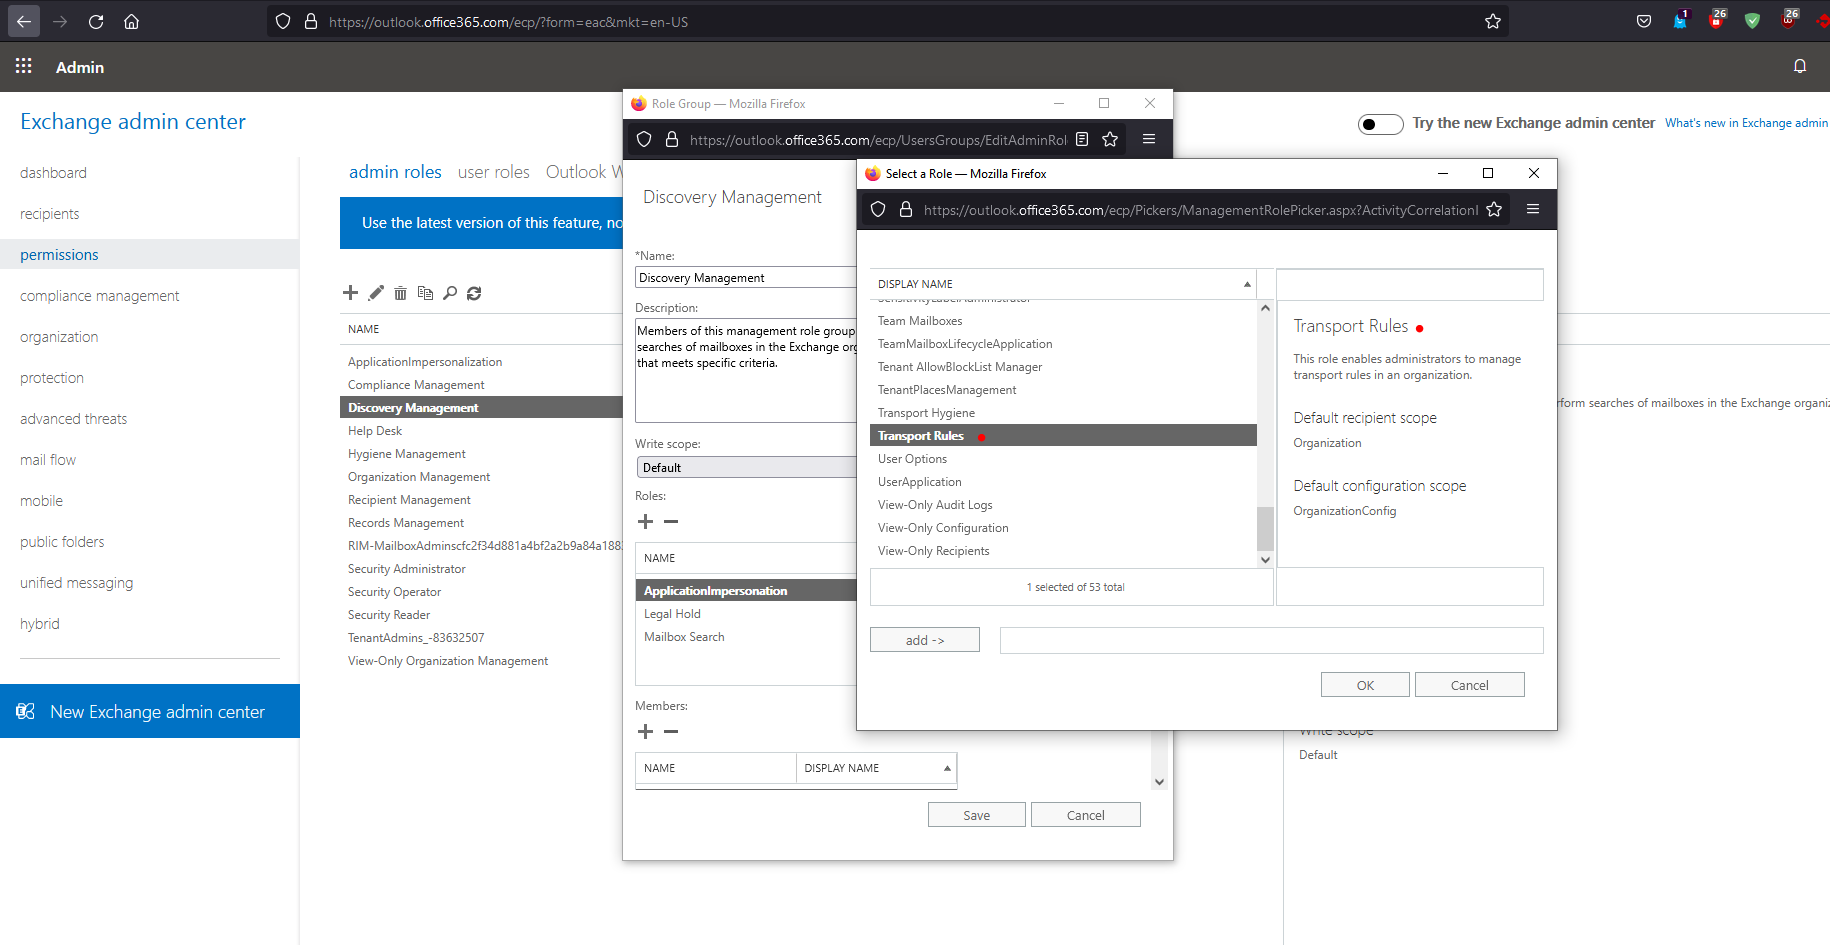Click OK in Select a Role dialog

coord(1364,685)
